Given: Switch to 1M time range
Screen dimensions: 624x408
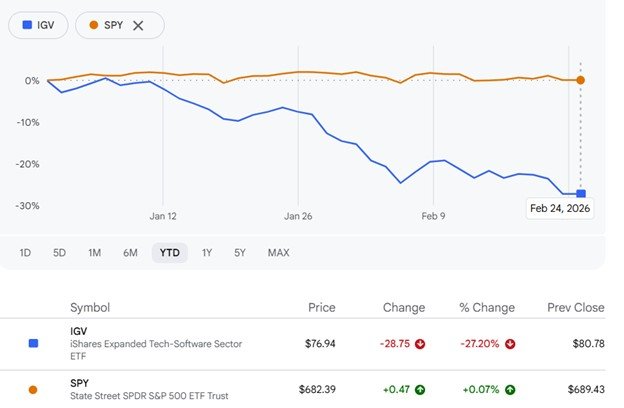Looking at the screenshot, I should point(94,253).
